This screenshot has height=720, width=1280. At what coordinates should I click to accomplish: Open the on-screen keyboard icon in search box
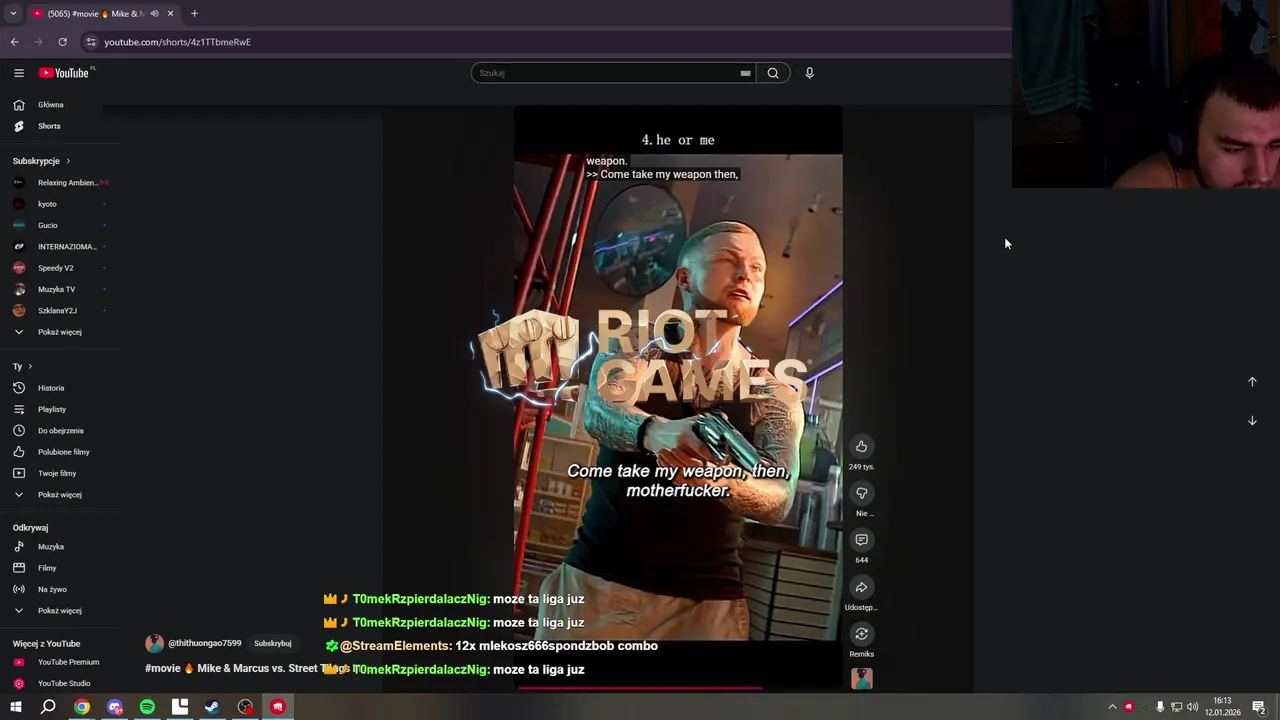745,73
